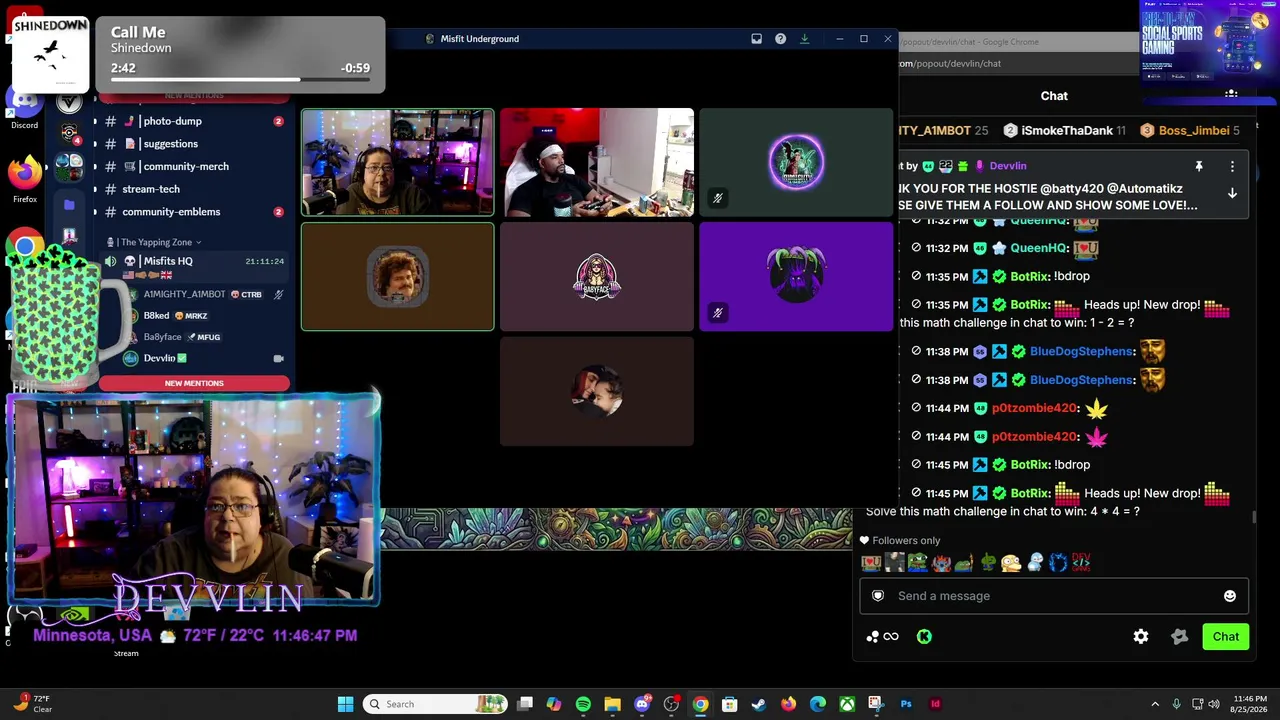Open Steam from the taskbar
The image size is (1280, 720).
(758, 704)
